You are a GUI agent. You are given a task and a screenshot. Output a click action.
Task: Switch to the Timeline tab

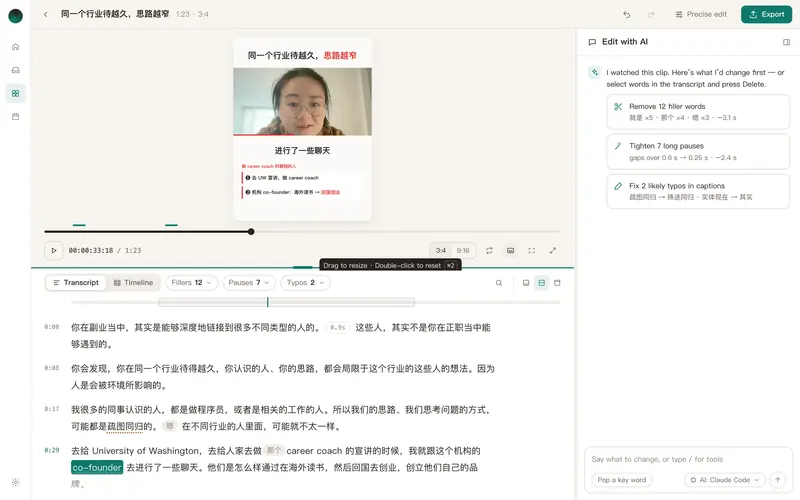(x=133, y=283)
